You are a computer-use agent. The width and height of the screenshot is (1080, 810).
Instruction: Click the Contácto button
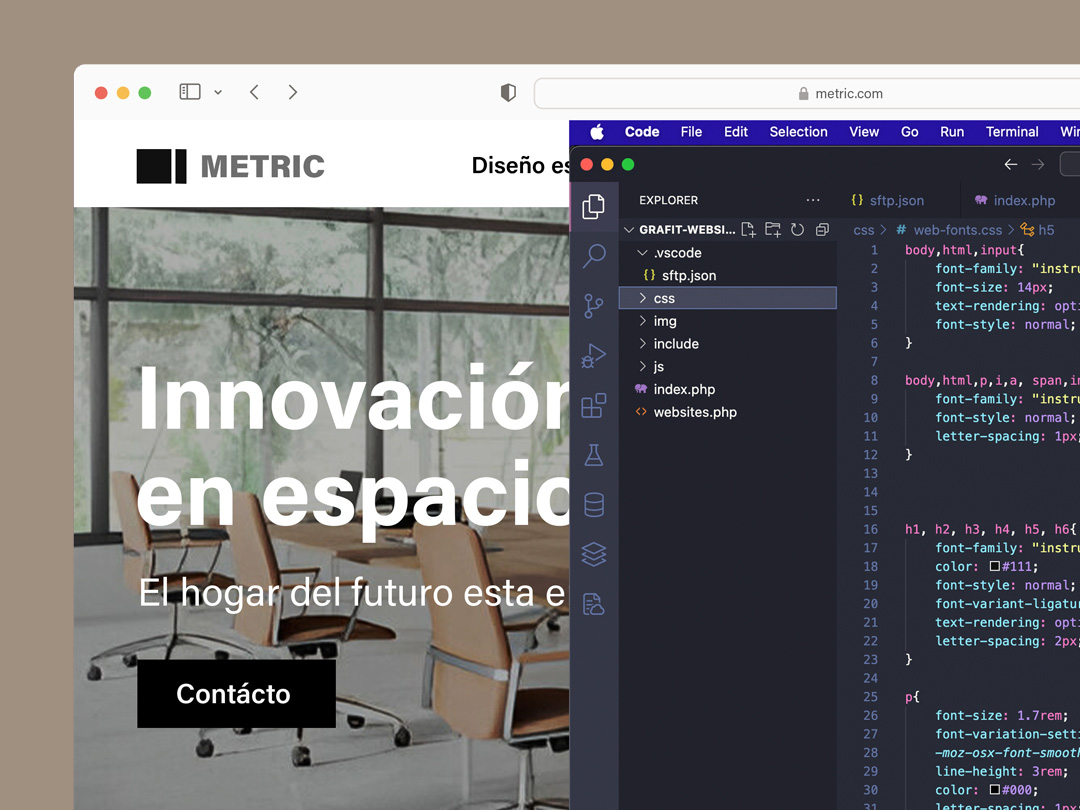236,694
